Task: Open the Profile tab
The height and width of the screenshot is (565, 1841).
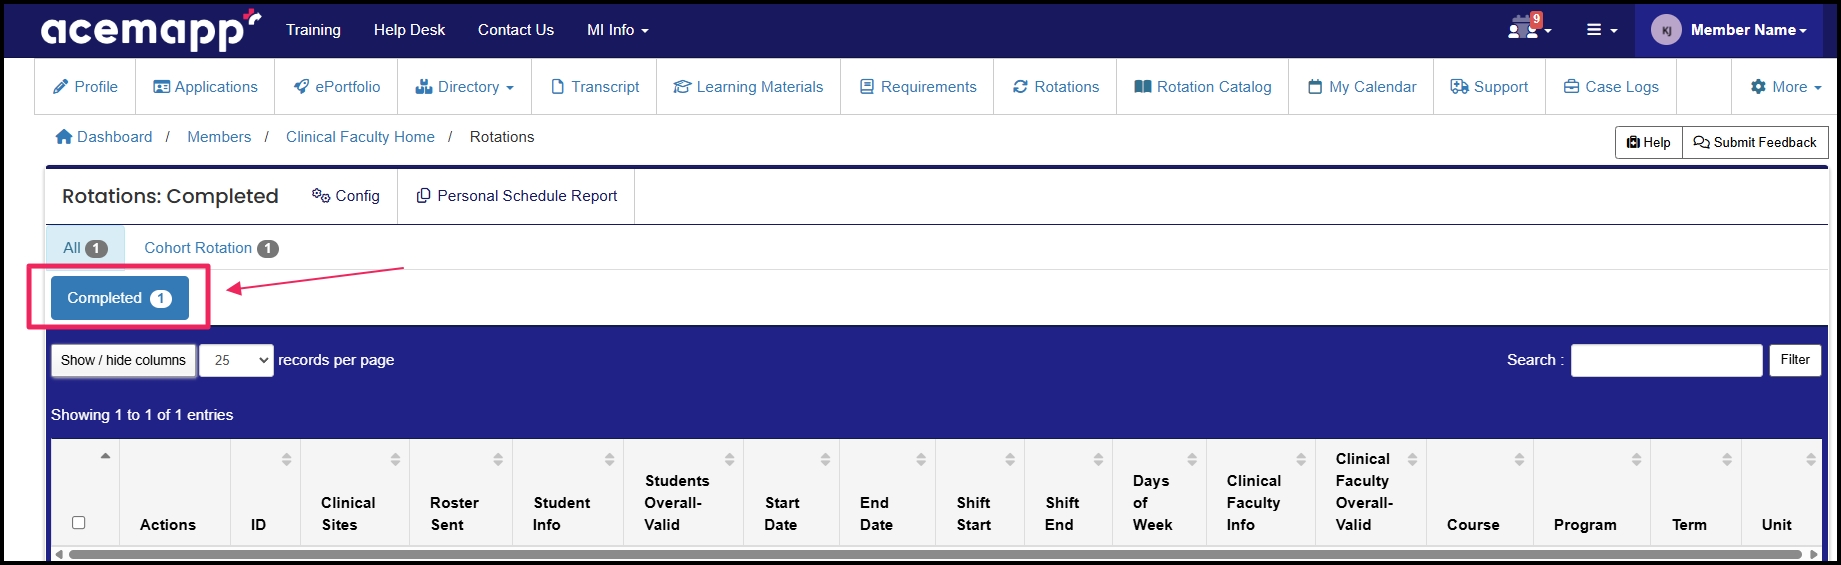Action: (x=85, y=87)
